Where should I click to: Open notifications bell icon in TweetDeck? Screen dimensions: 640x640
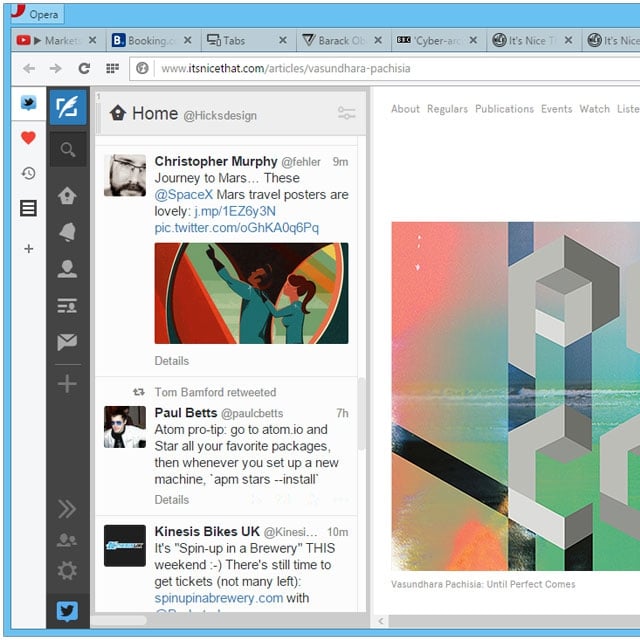[x=67, y=232]
